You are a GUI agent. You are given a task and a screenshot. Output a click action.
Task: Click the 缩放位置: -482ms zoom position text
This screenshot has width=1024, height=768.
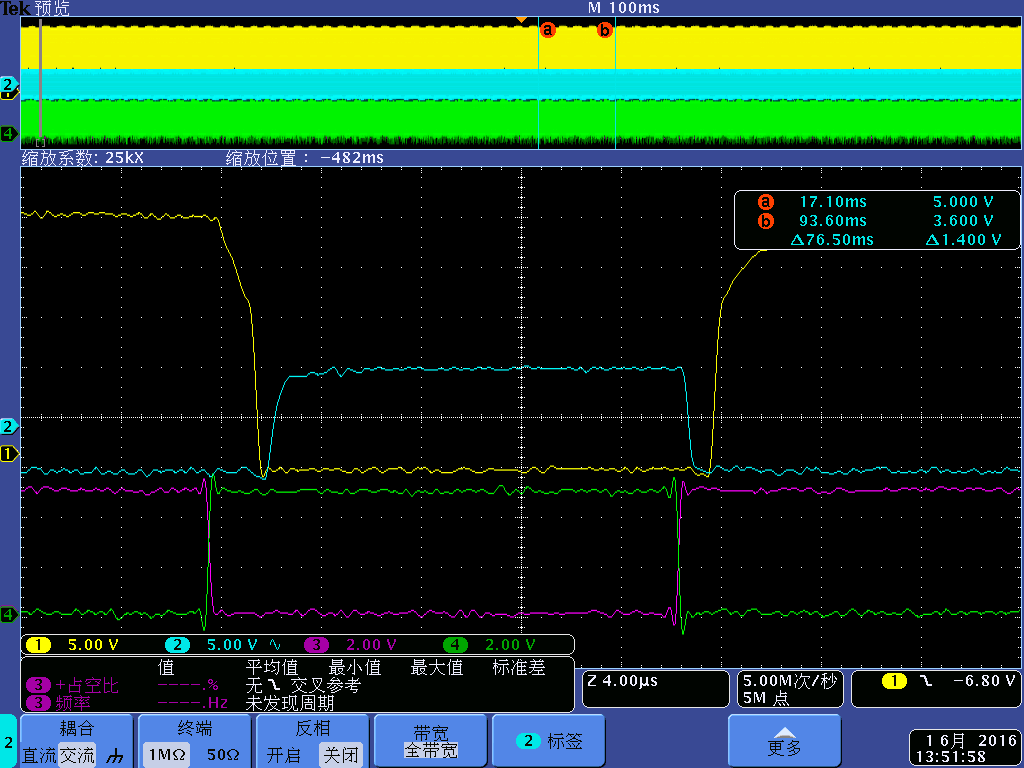pyautogui.click(x=305, y=157)
